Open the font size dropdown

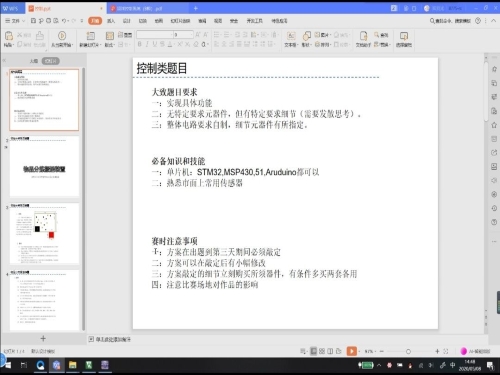183,34
